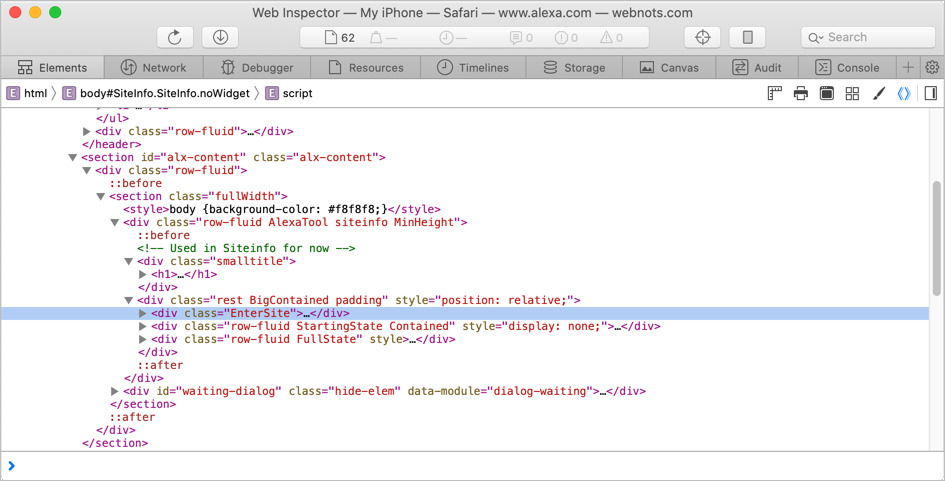Screen dimensions: 945x481
Task: Select the closing header tag row
Action: click(x=111, y=144)
